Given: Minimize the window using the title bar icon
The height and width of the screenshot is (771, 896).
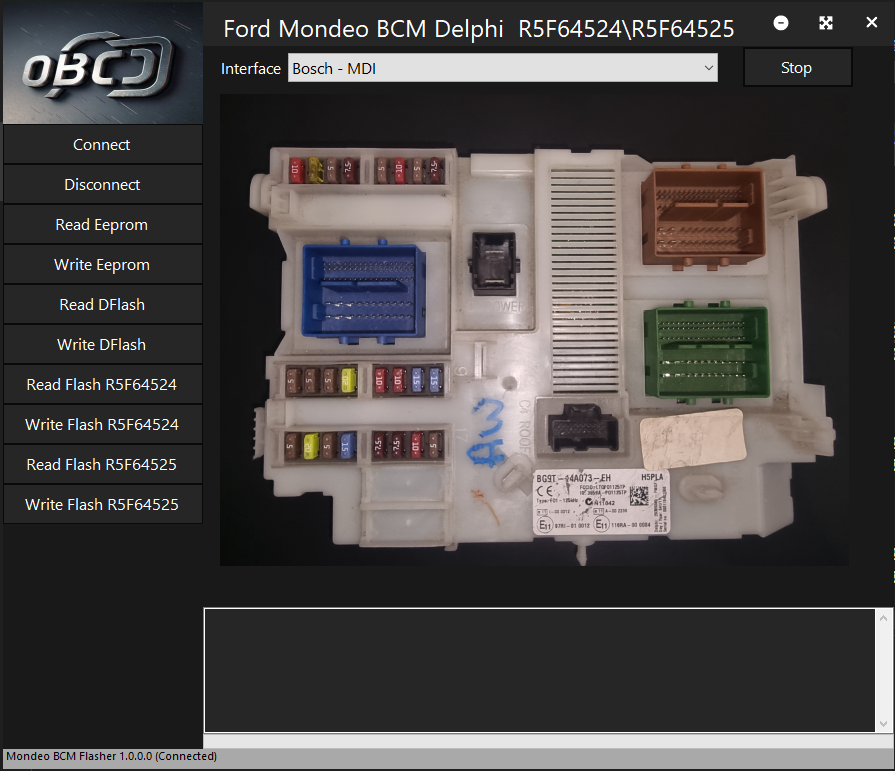Looking at the screenshot, I should [x=781, y=23].
